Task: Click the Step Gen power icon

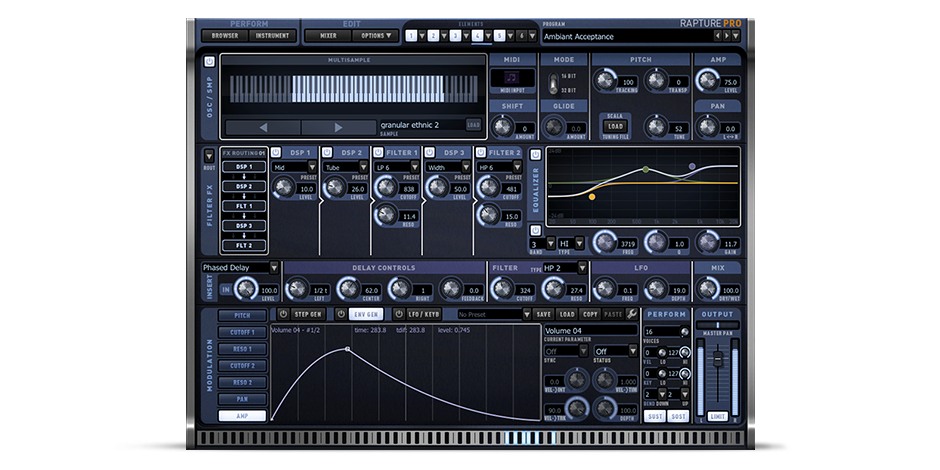Action: (x=284, y=314)
